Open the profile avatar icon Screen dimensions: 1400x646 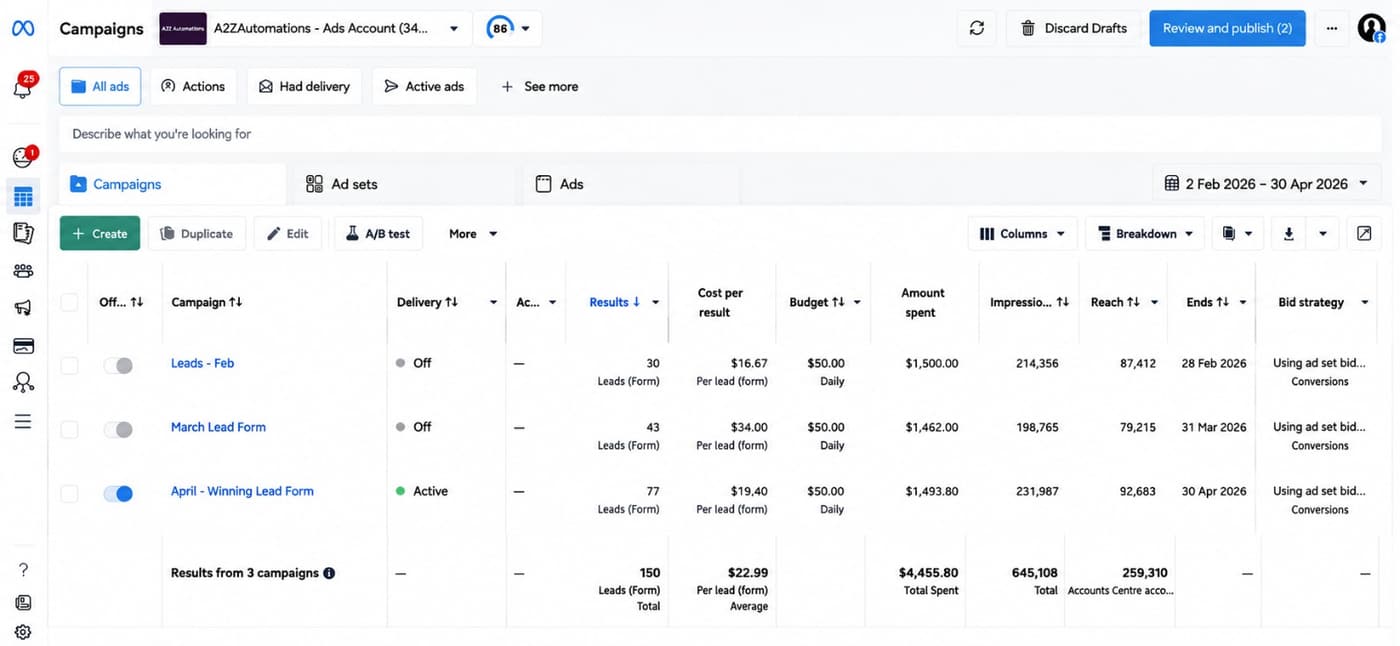click(1371, 28)
